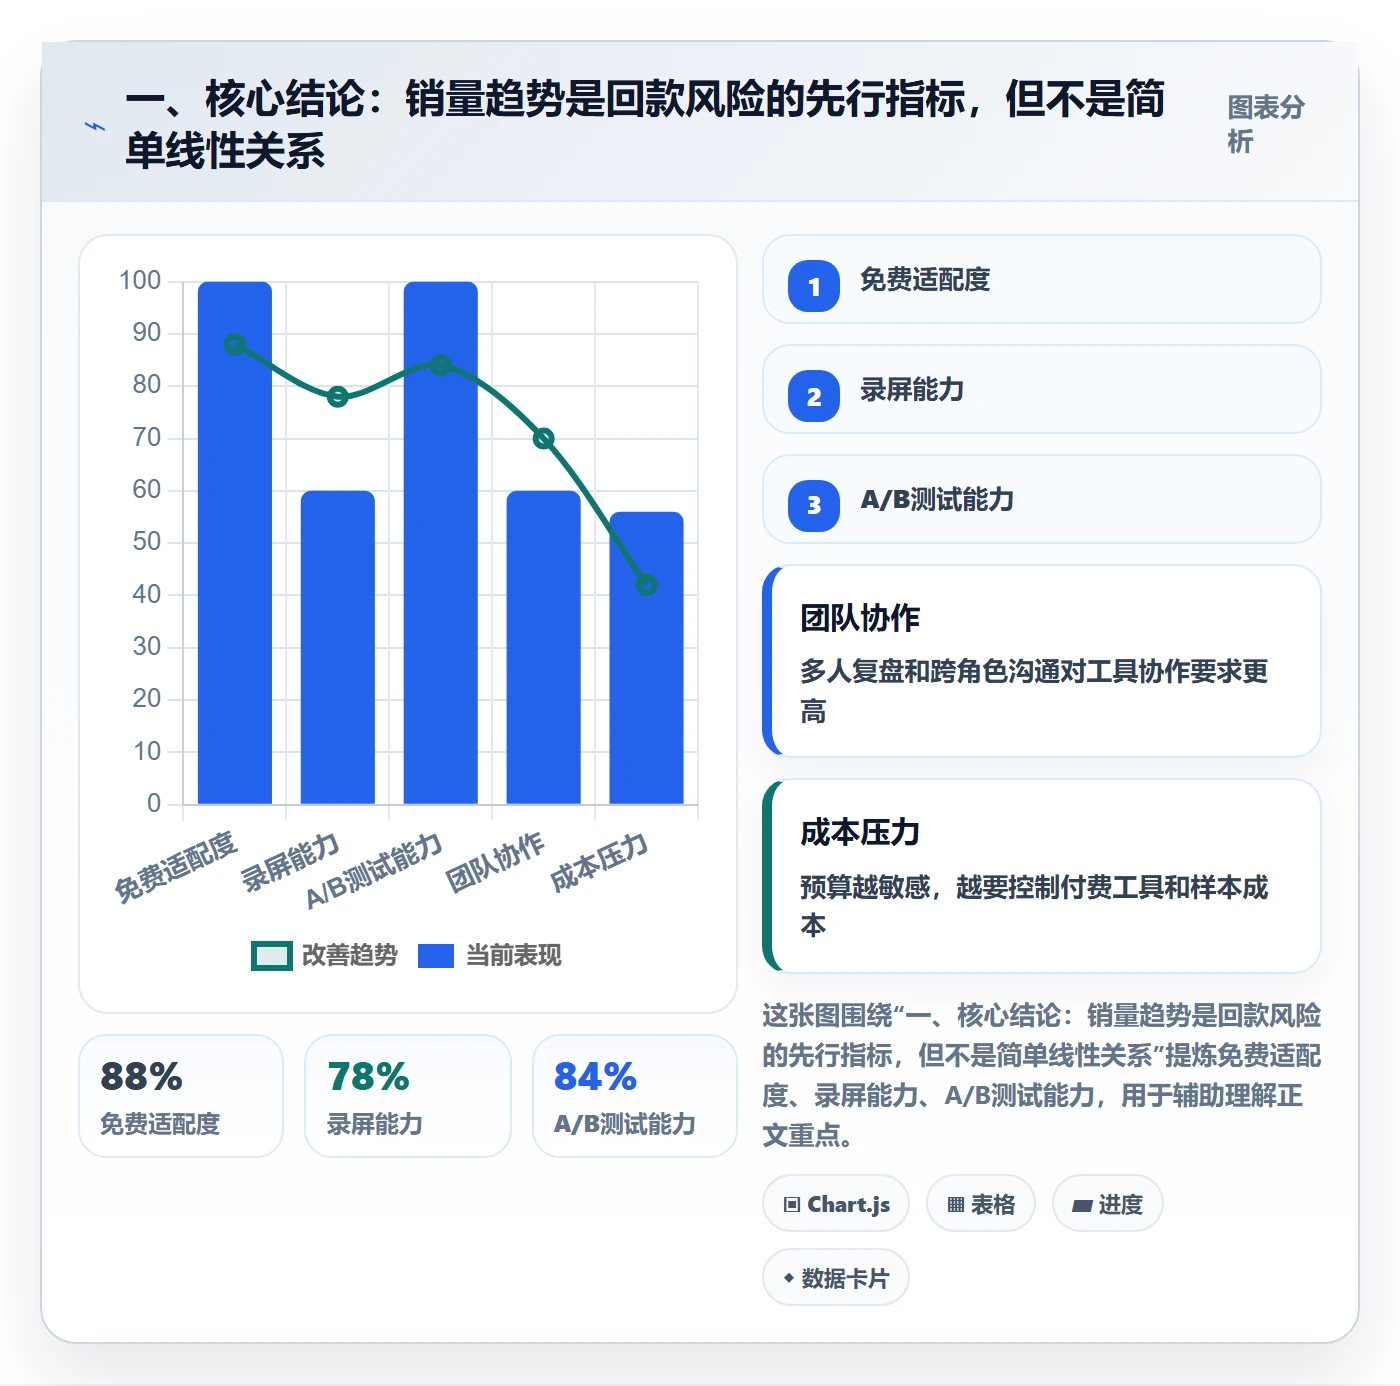Click the x-axis label 团队协作
1400x1386 pixels.
coord(496,862)
